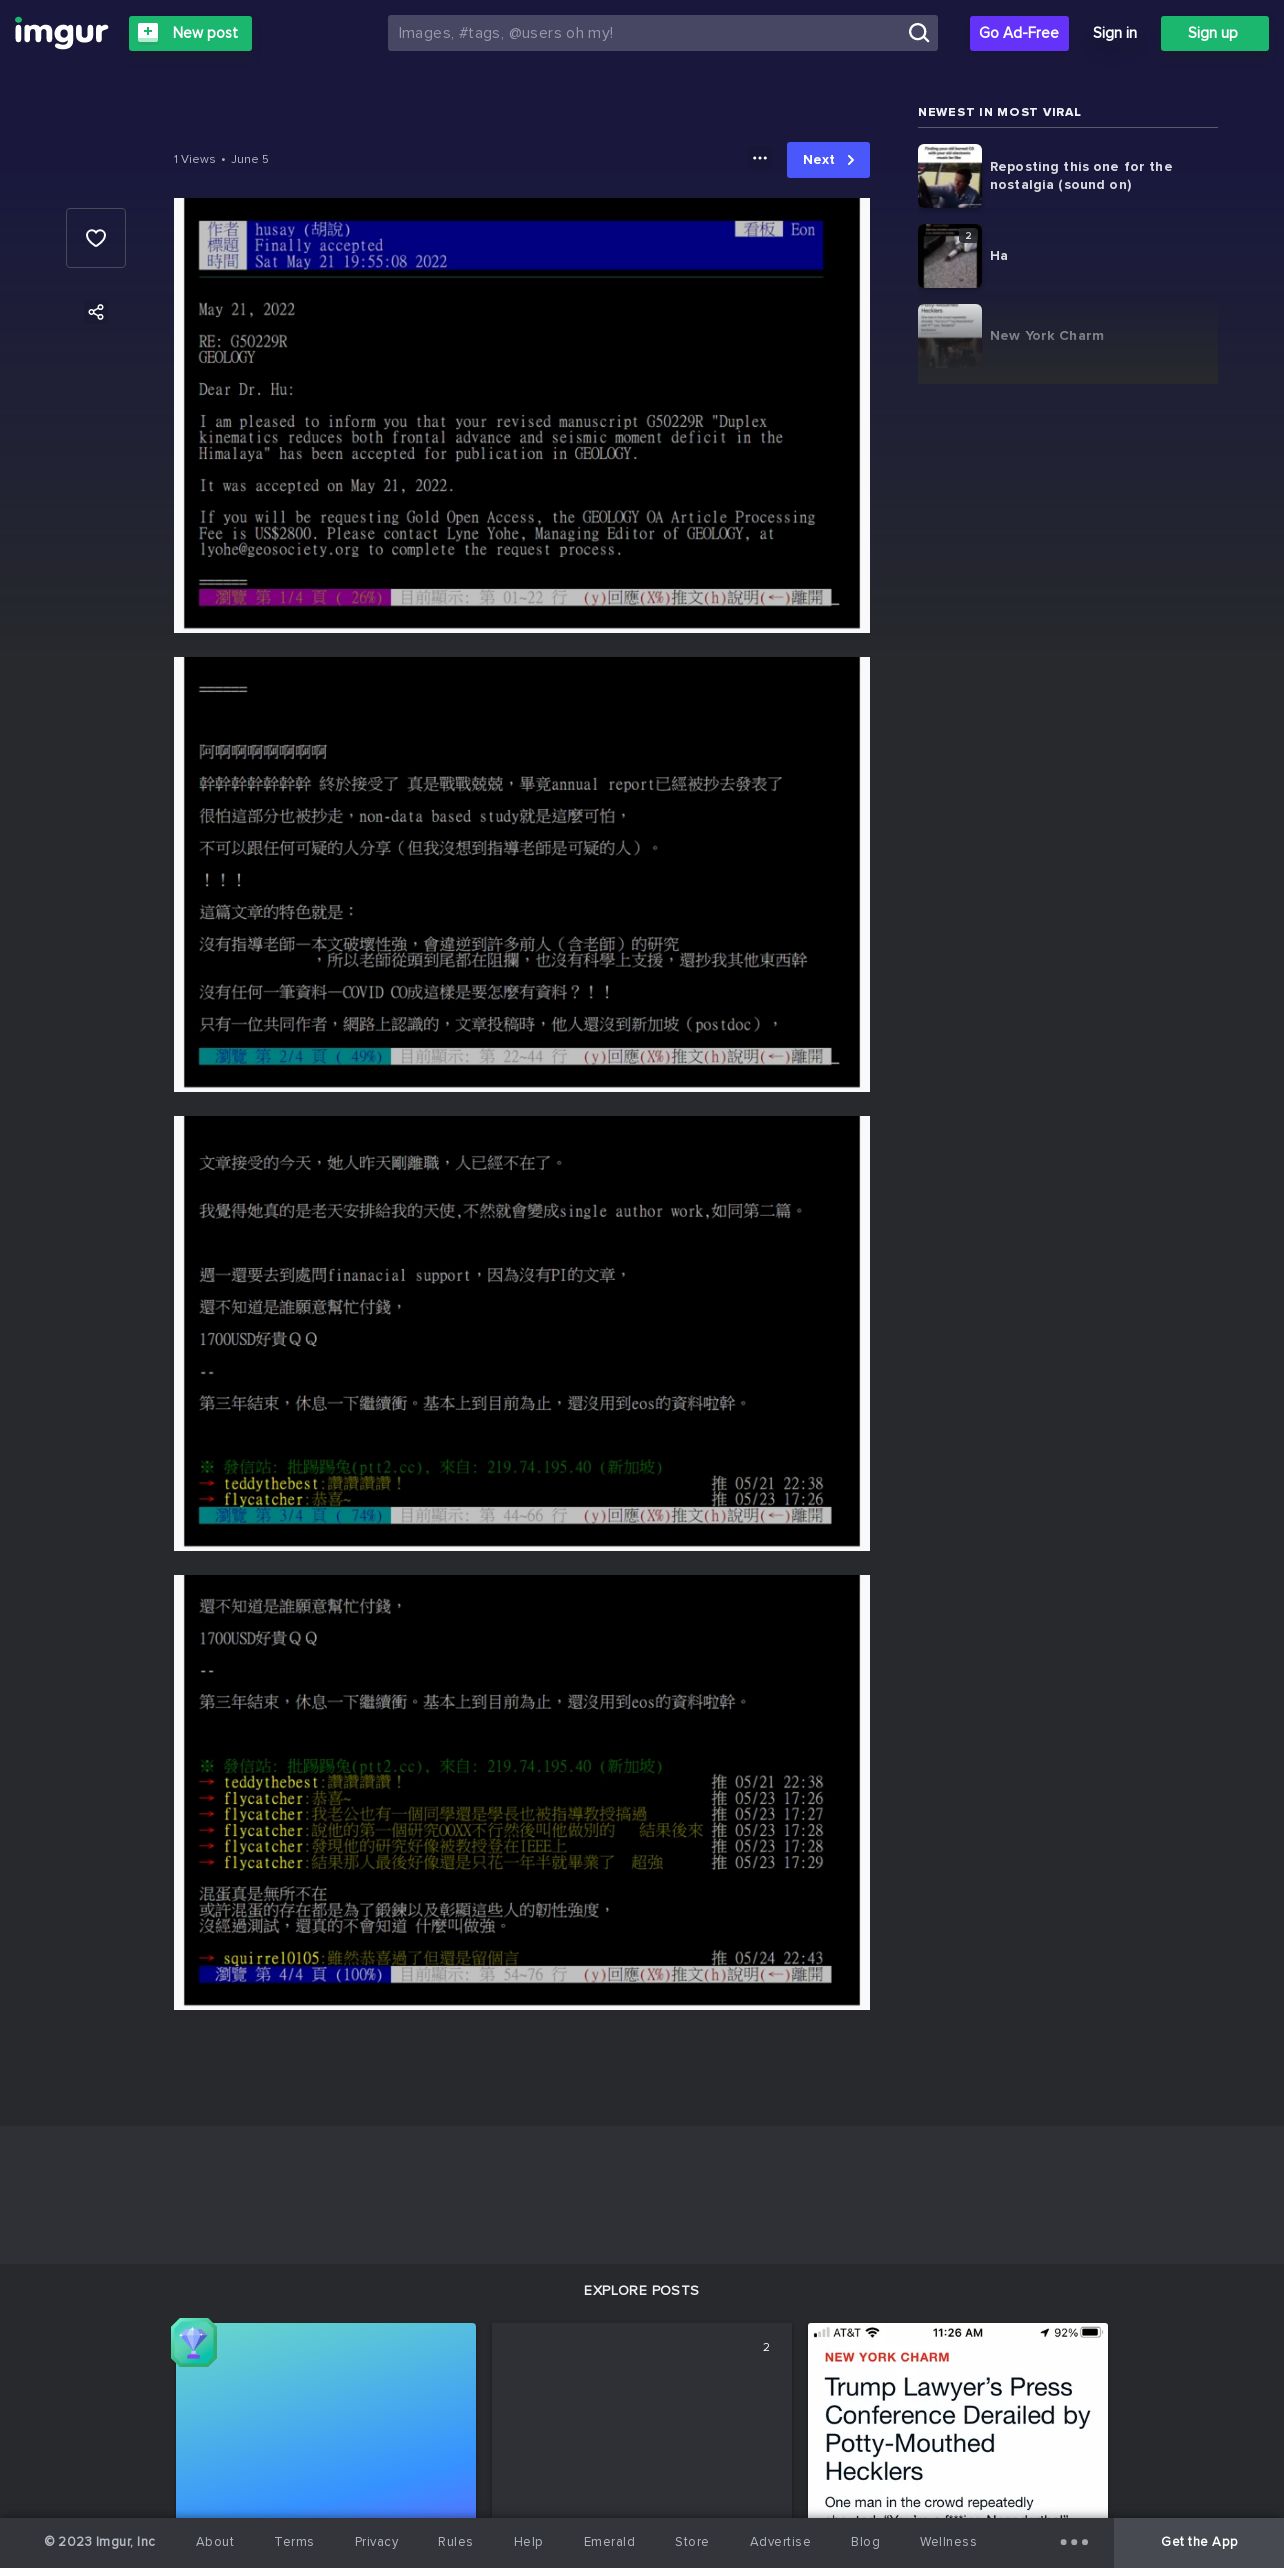Open the Sign in page
This screenshot has width=1284, height=2568.
pyautogui.click(x=1114, y=33)
